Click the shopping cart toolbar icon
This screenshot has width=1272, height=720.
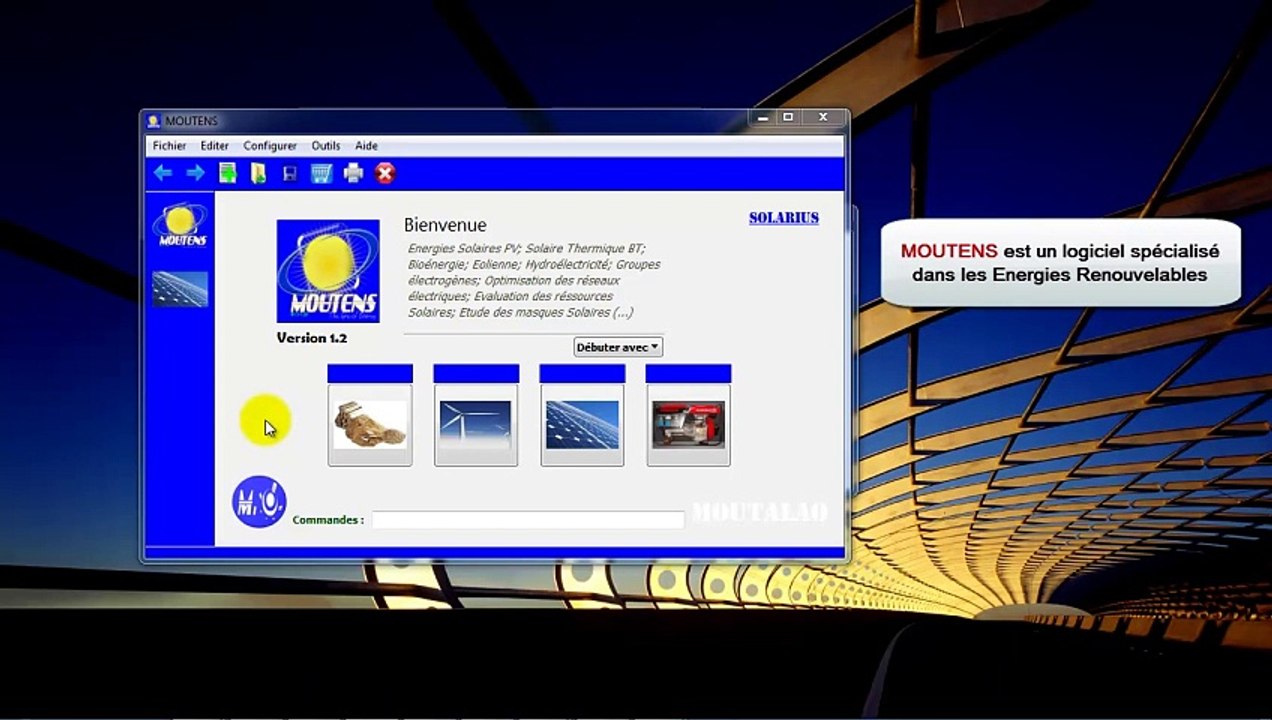321,173
